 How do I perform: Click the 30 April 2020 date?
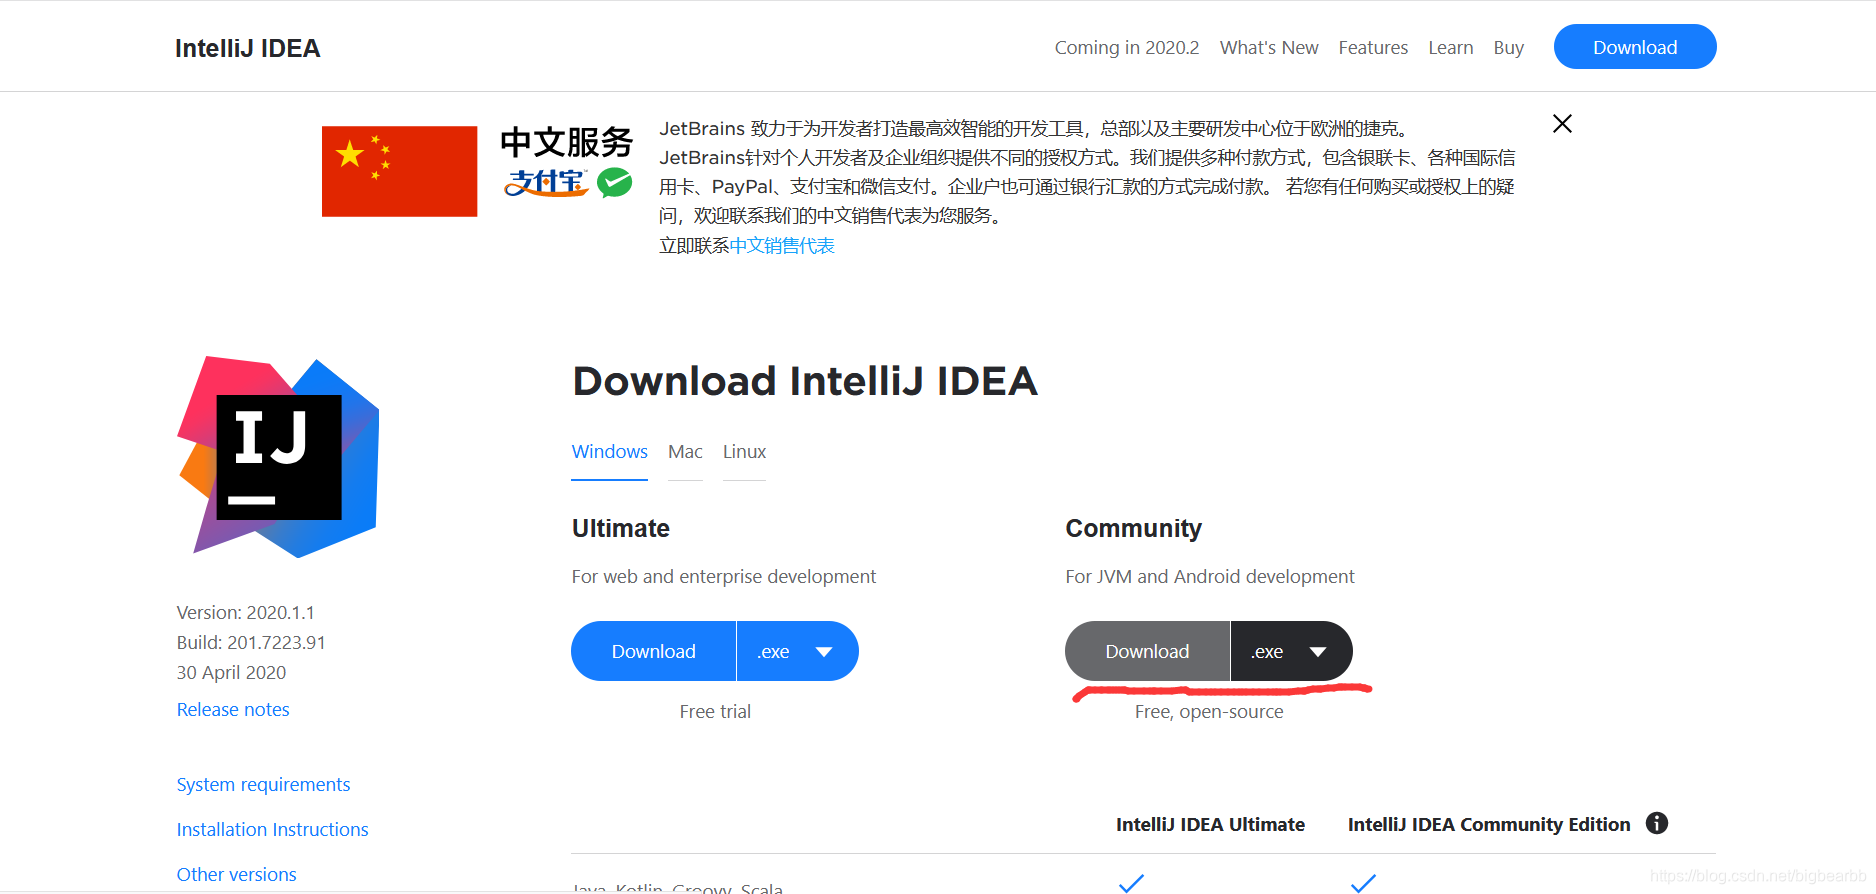(231, 672)
